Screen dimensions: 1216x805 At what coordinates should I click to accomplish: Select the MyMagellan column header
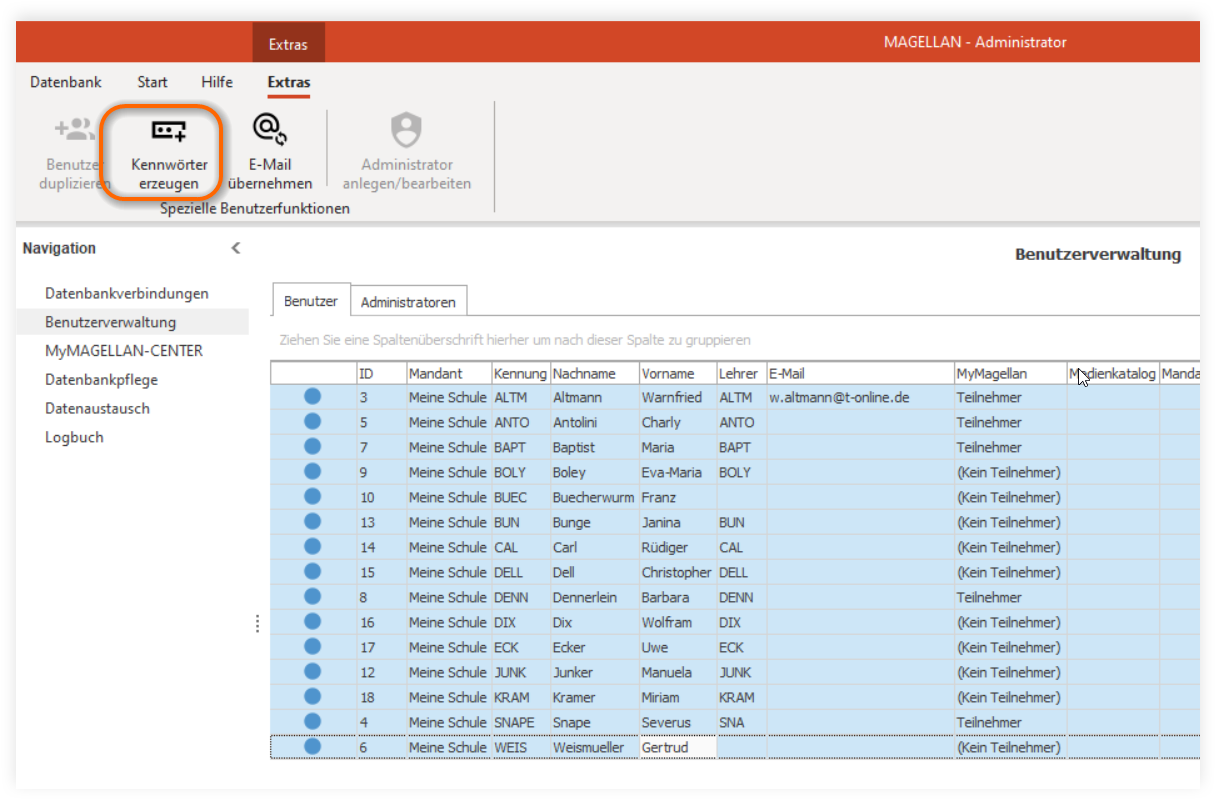[1010, 374]
